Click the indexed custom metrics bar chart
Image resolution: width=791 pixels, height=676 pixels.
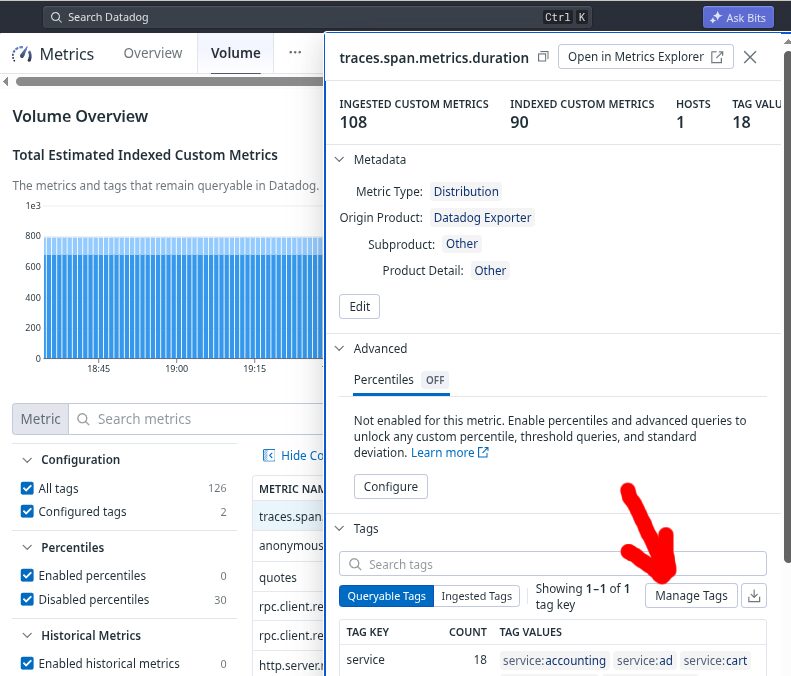pos(184,298)
